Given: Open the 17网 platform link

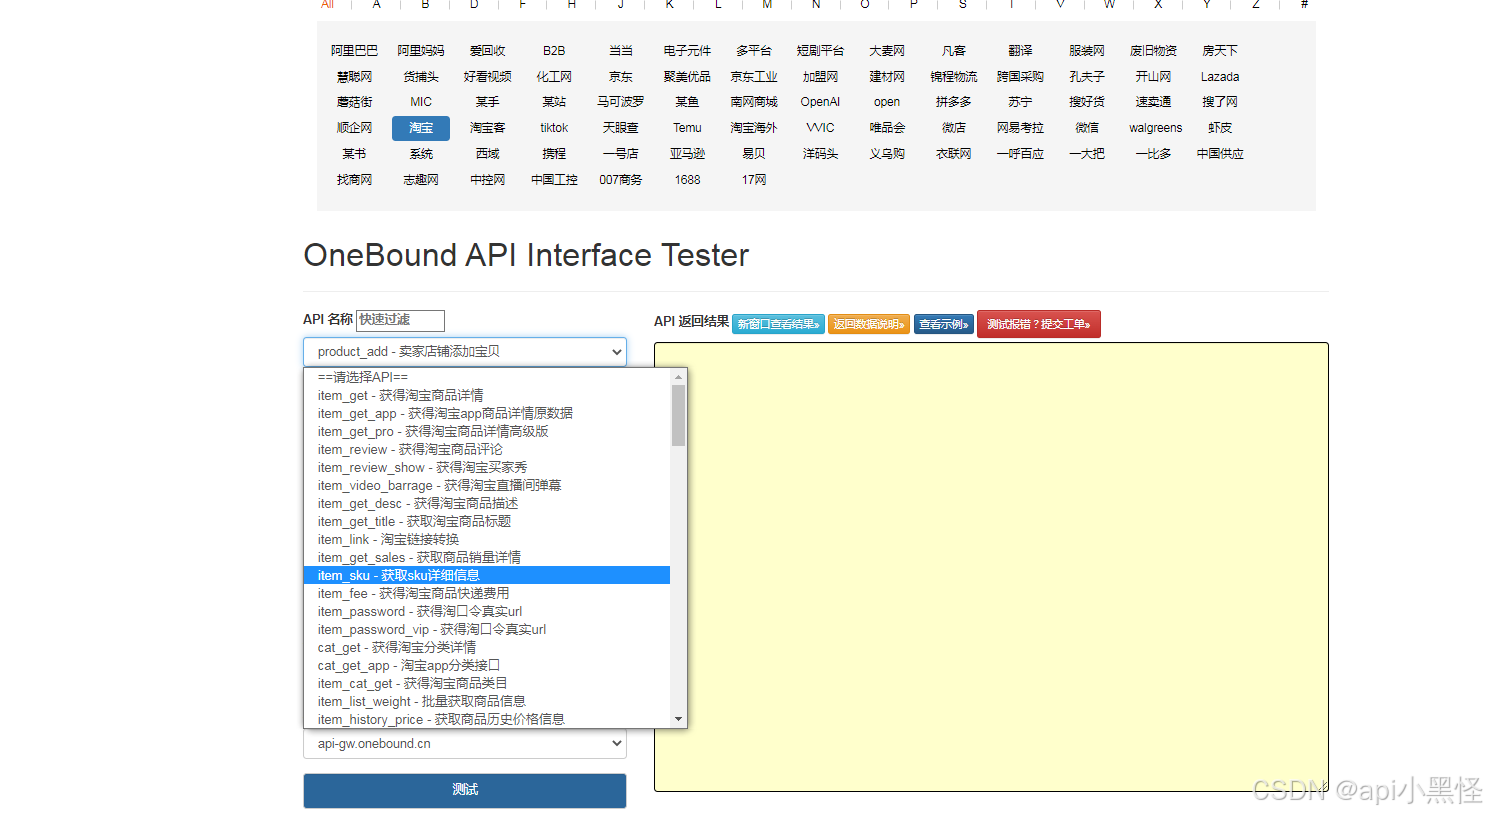Looking at the screenshot, I should [754, 180].
